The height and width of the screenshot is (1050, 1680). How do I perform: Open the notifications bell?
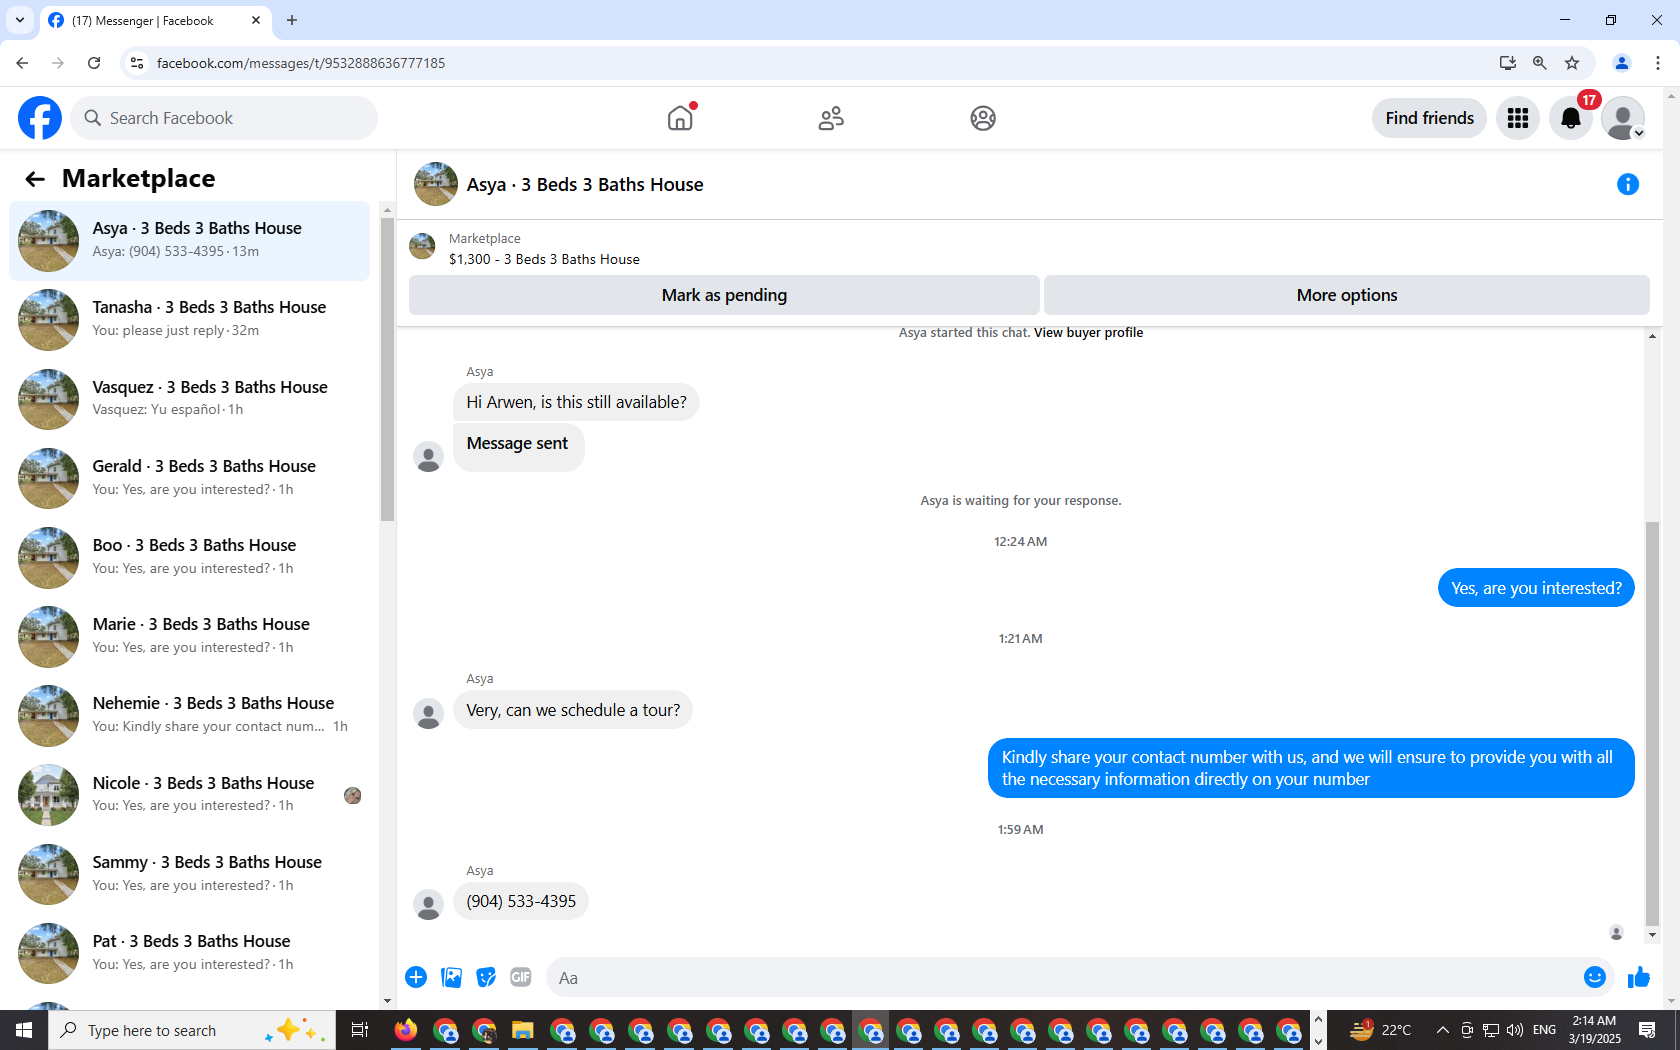tap(1571, 118)
